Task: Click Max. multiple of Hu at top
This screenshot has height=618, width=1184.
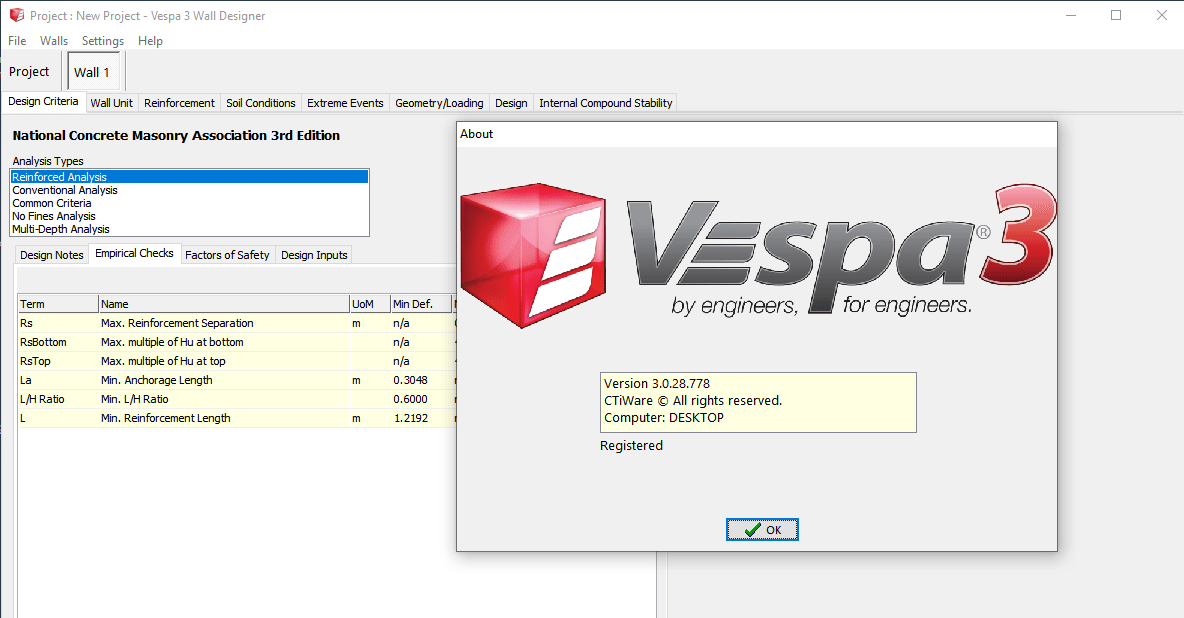Action: coord(163,361)
